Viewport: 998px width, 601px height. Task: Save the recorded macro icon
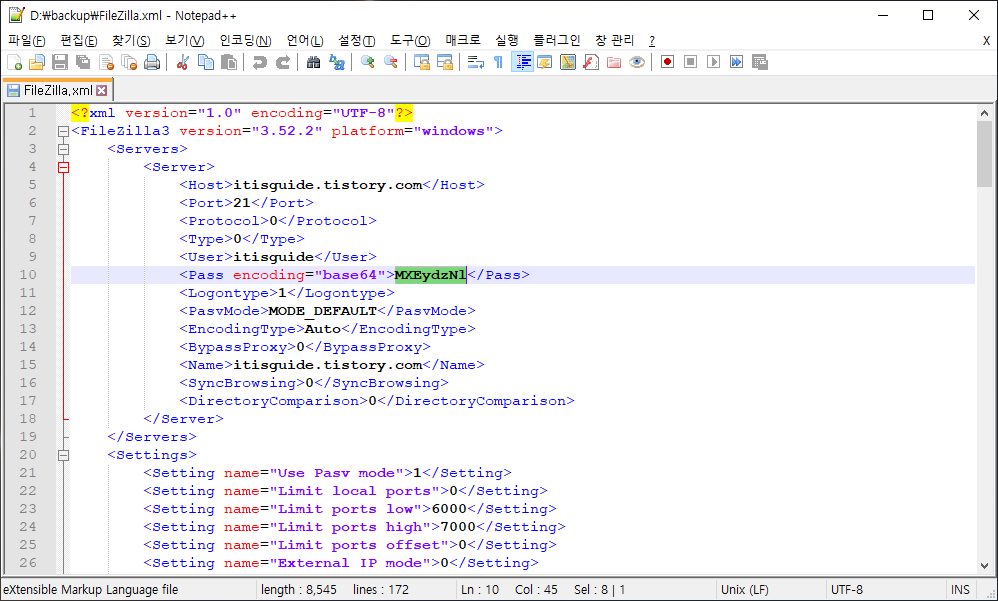pyautogui.click(x=759, y=62)
